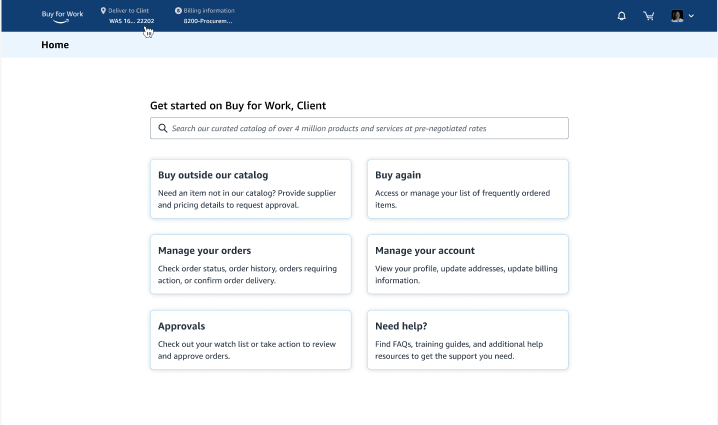
Task: Open the Deliver to Clint address selector
Action: tap(128, 16)
